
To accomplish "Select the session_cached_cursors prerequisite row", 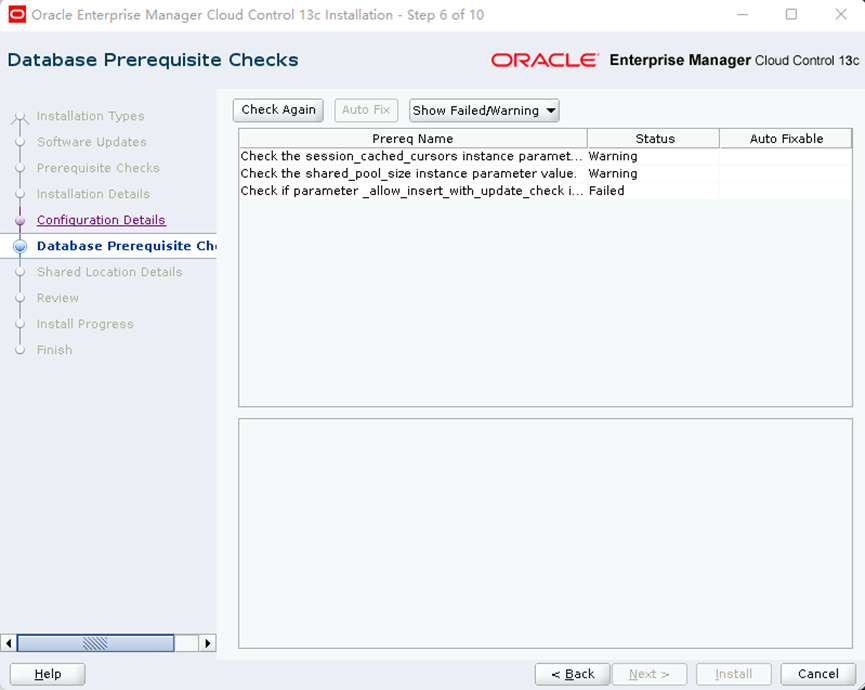I will 546,156.
